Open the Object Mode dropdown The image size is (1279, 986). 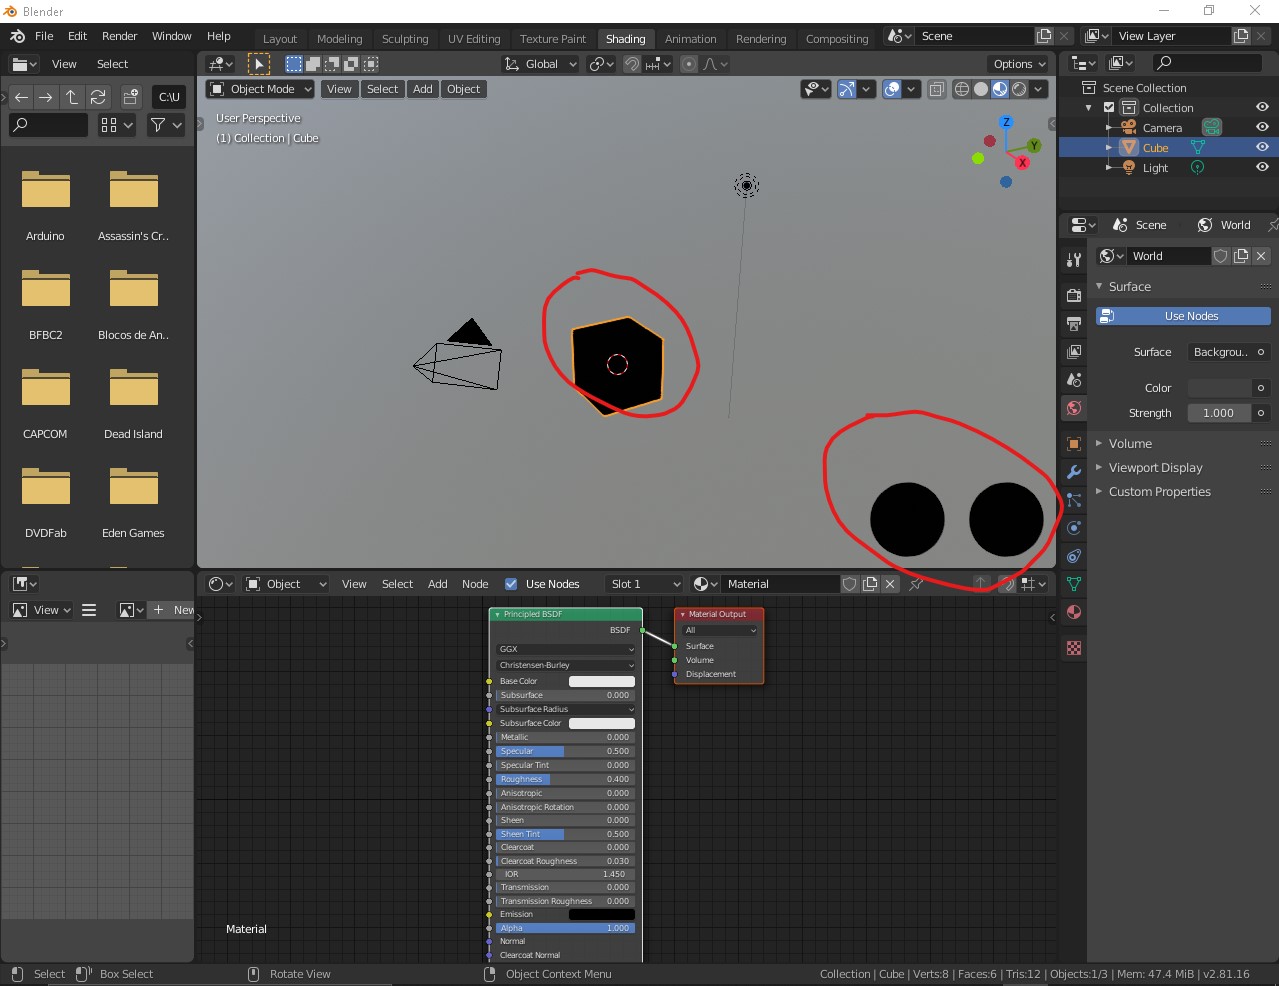point(260,89)
